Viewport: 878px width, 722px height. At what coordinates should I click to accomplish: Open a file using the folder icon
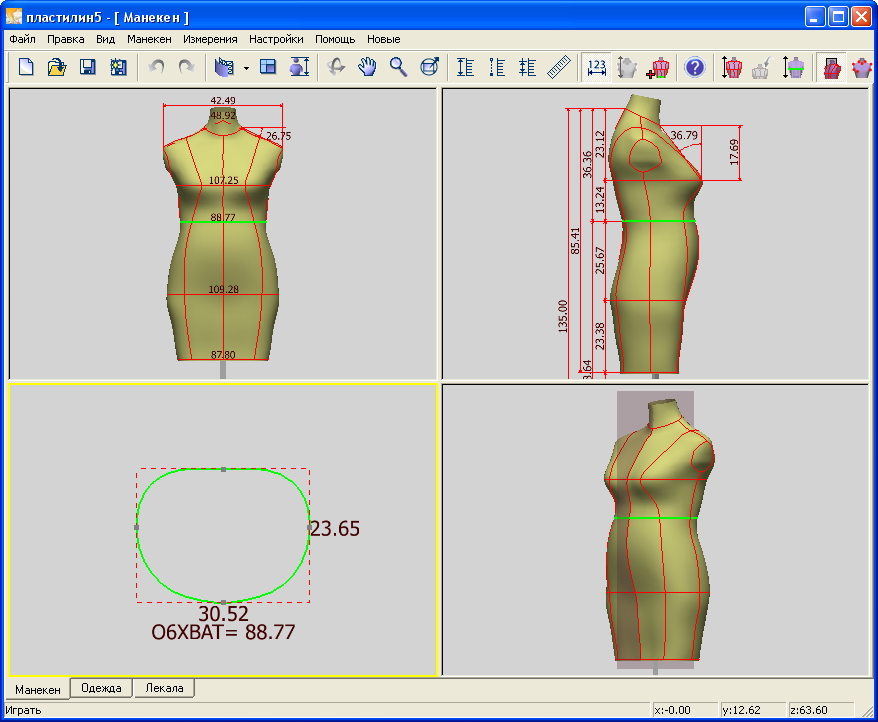[x=57, y=67]
